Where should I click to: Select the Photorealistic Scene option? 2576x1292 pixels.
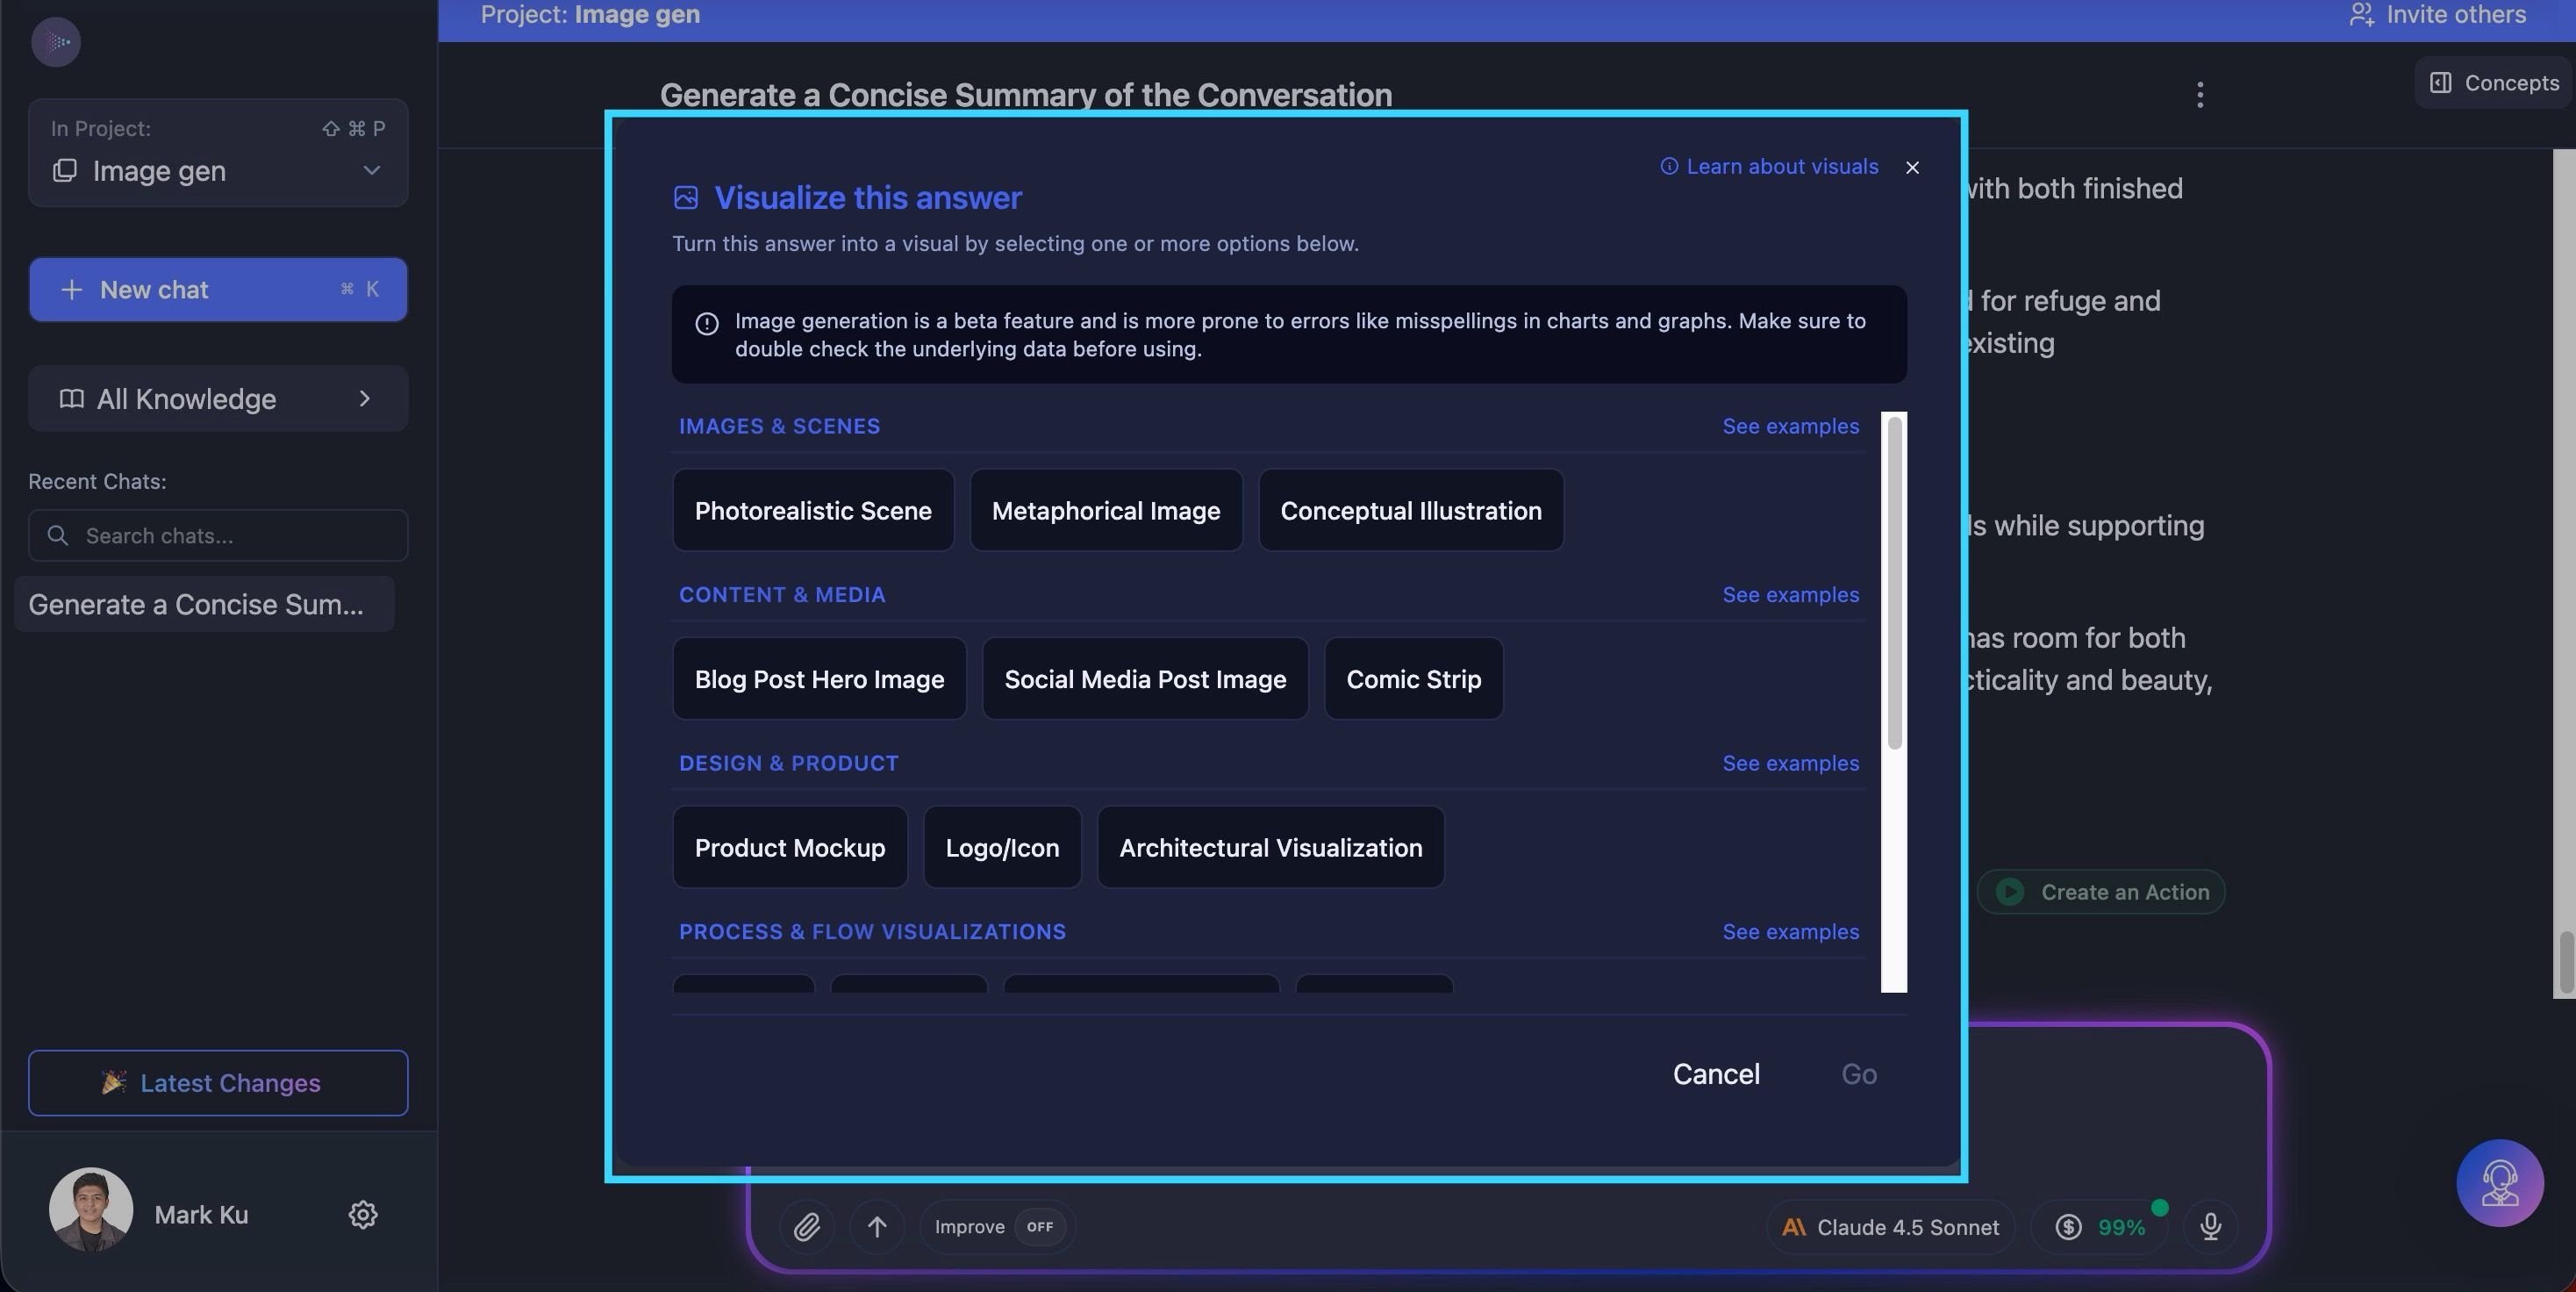(813, 510)
